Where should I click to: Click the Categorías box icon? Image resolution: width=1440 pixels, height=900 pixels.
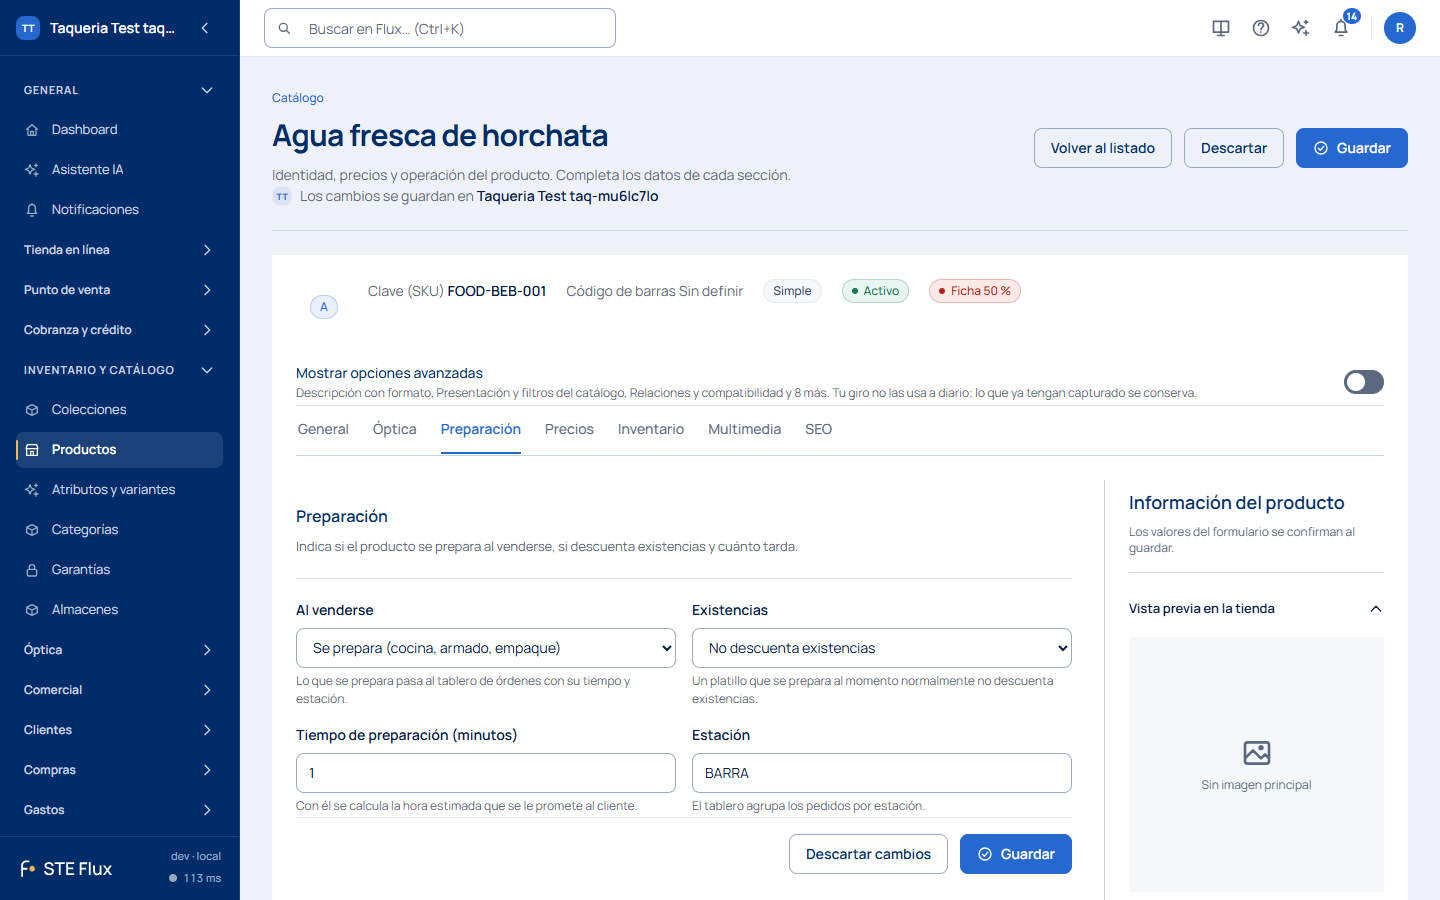[32, 530]
